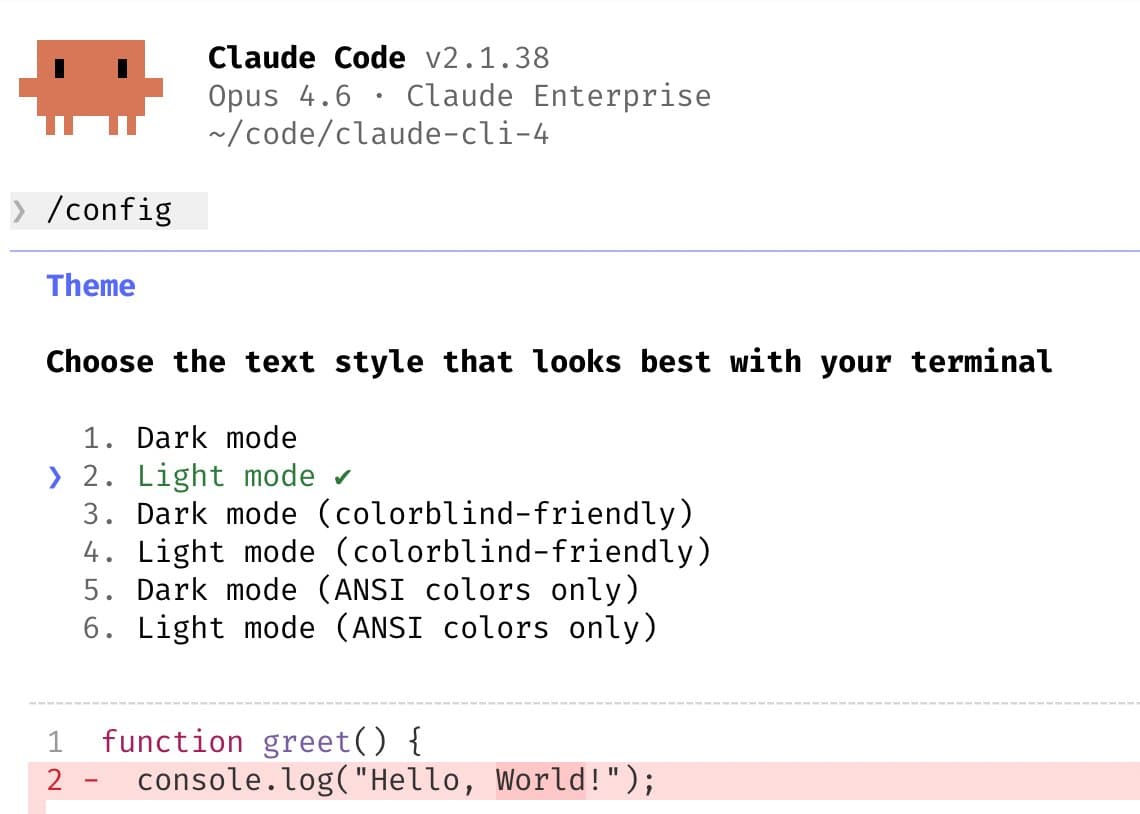Image resolution: width=1140 pixels, height=814 pixels.
Task: Select Dark mode theme
Action: 216,438
